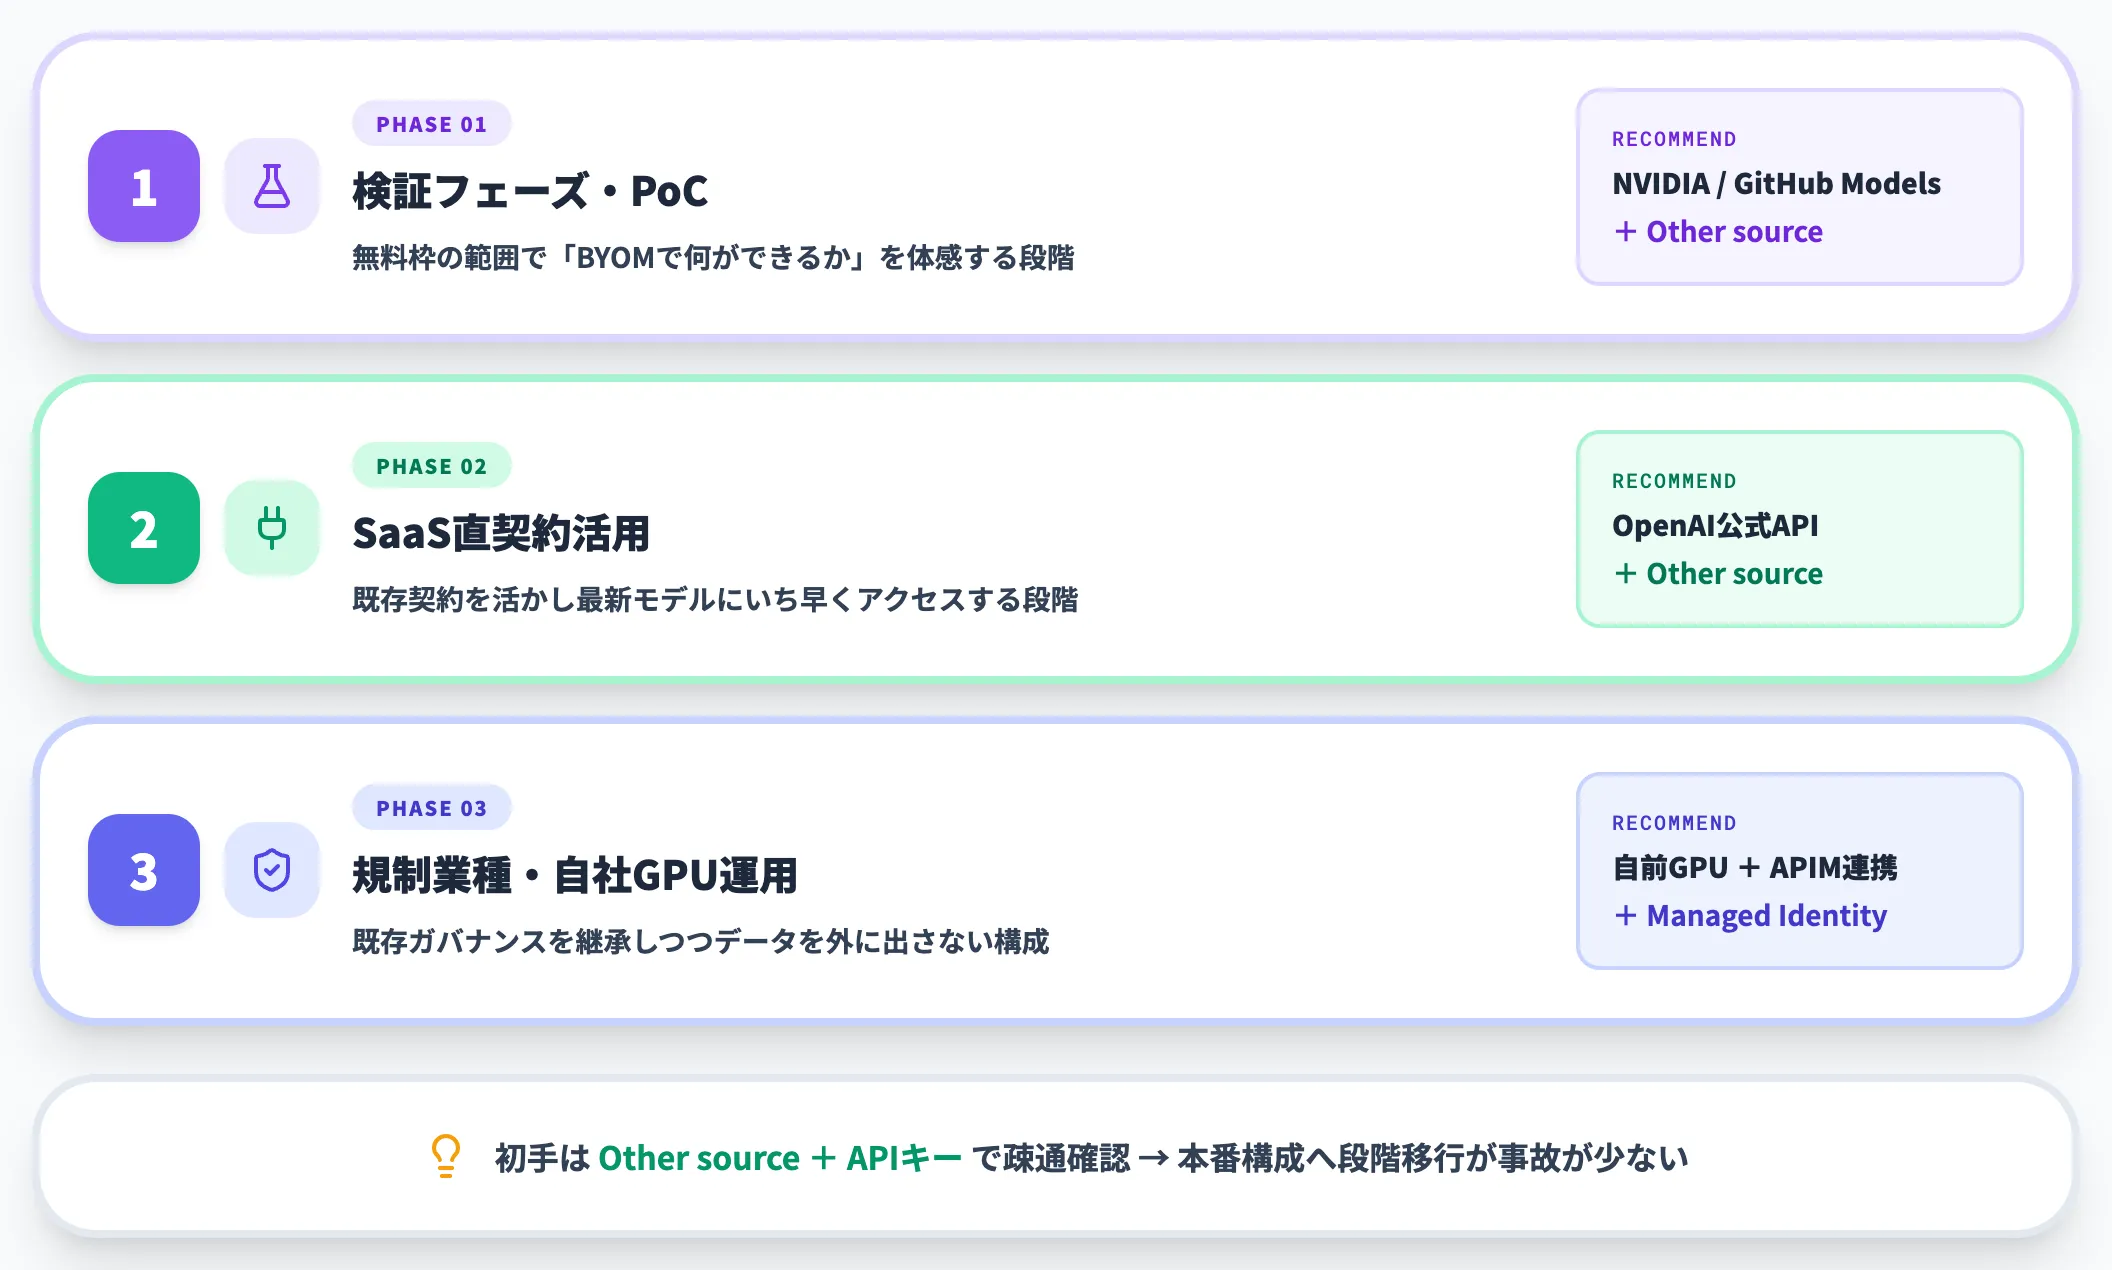Click the purple + Other source text

click(1718, 232)
